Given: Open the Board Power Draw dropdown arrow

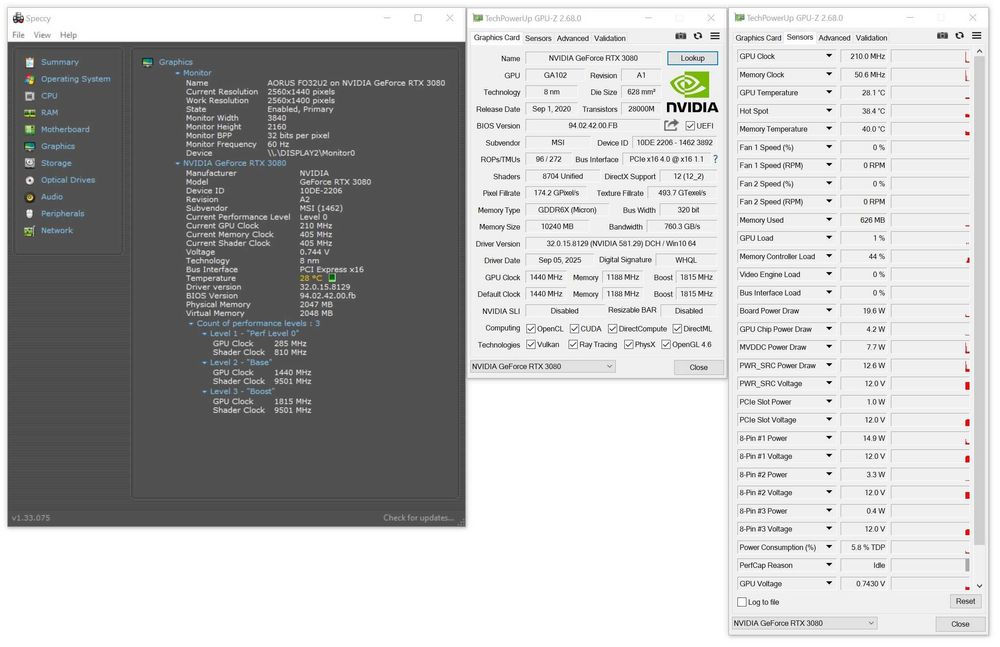Looking at the screenshot, I should [829, 311].
